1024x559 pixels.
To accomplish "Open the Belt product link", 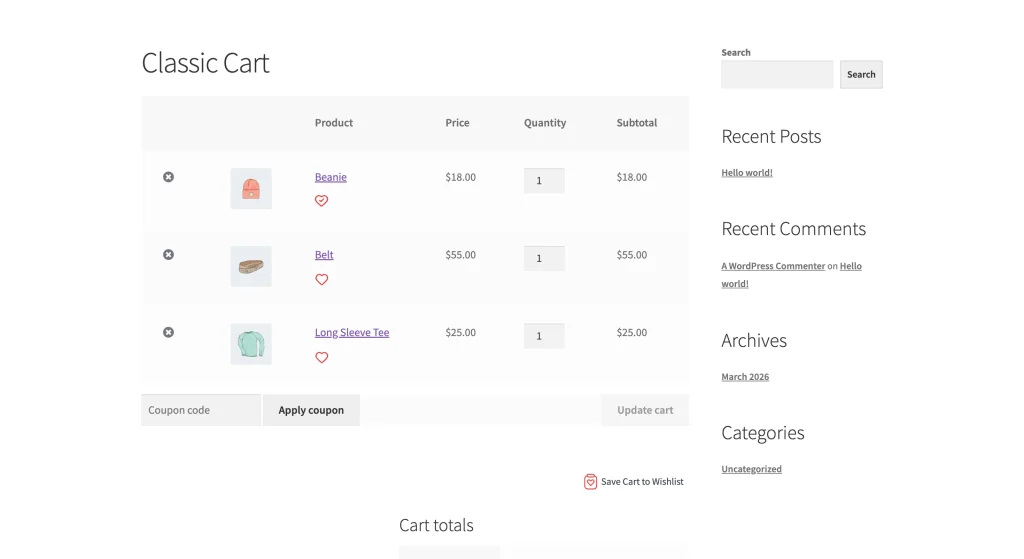I will click(x=324, y=255).
